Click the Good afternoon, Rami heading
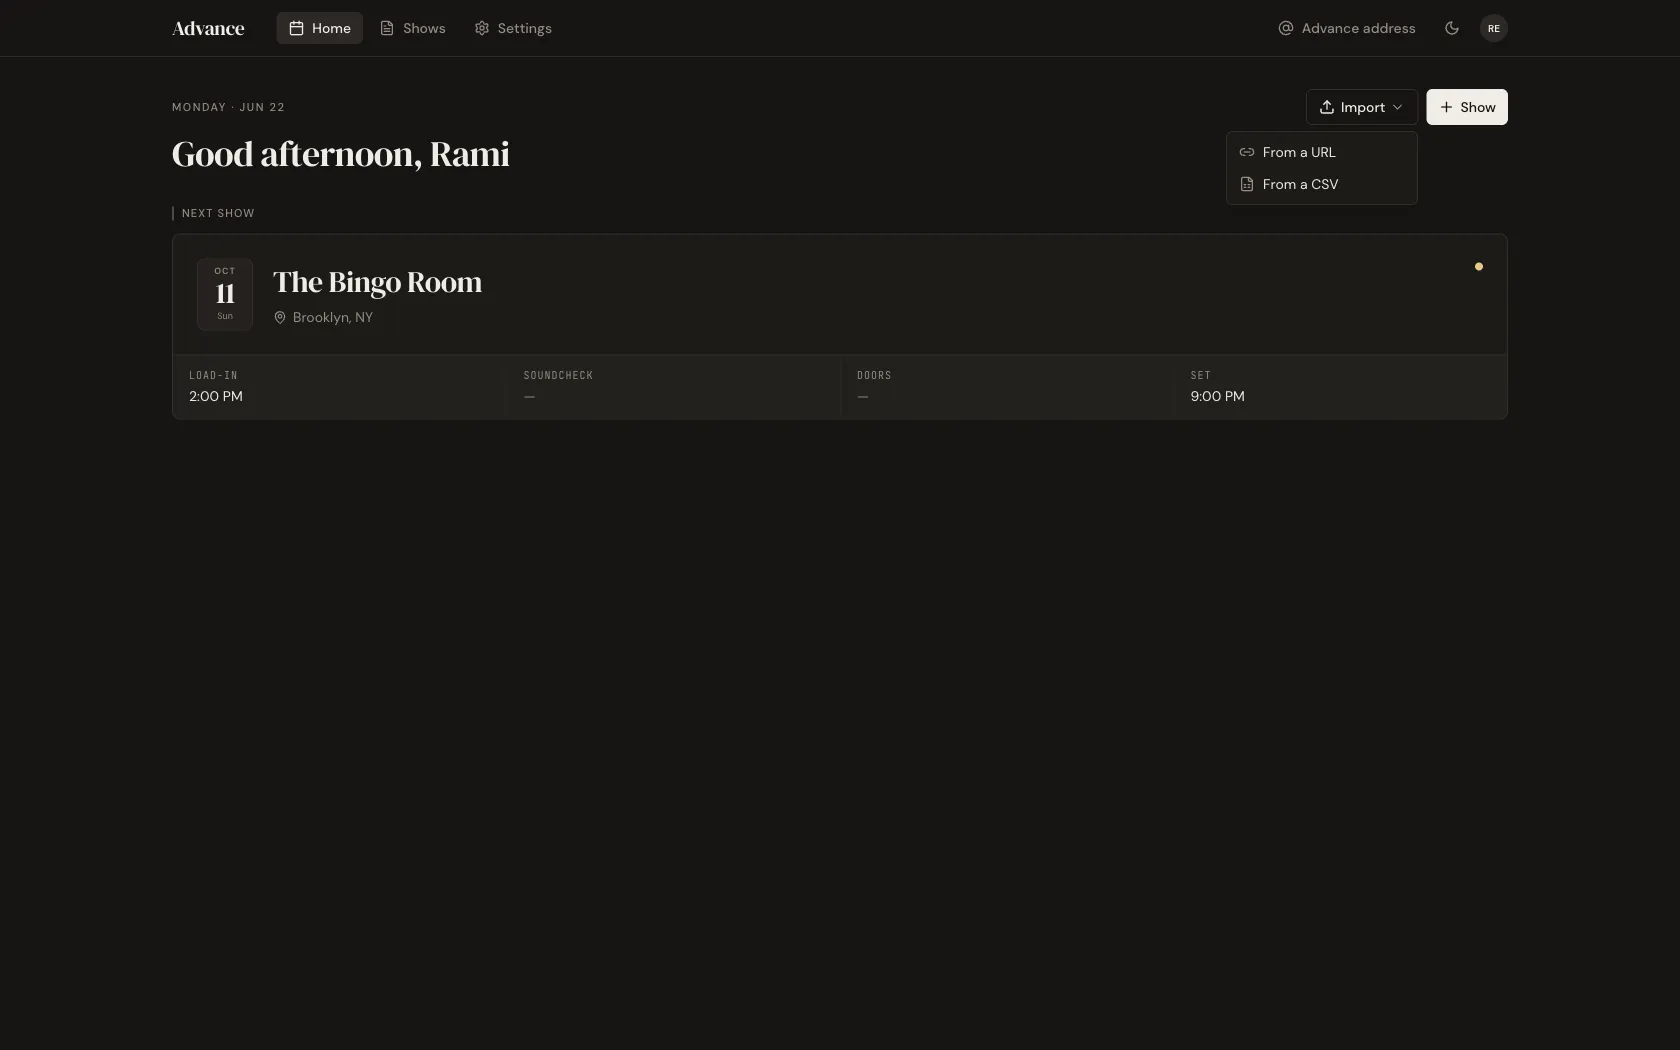Screen dimensions: 1680x1050 pos(341,154)
